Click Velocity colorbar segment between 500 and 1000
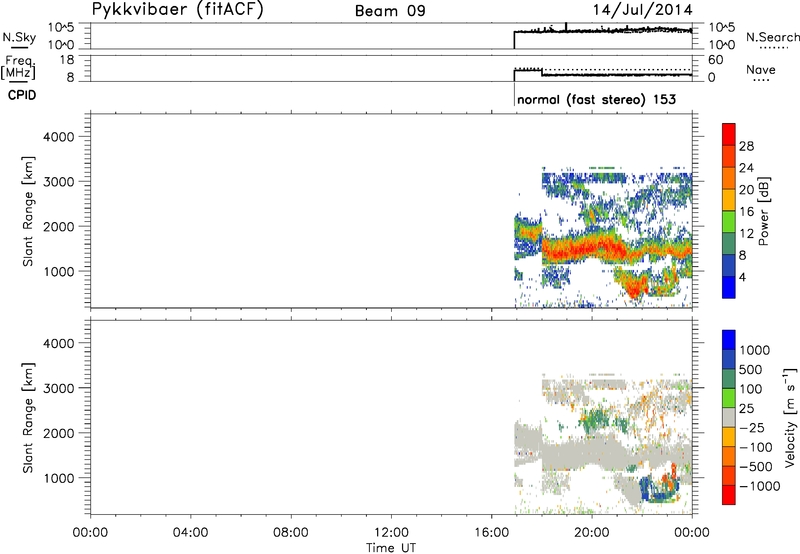 (x=729, y=359)
